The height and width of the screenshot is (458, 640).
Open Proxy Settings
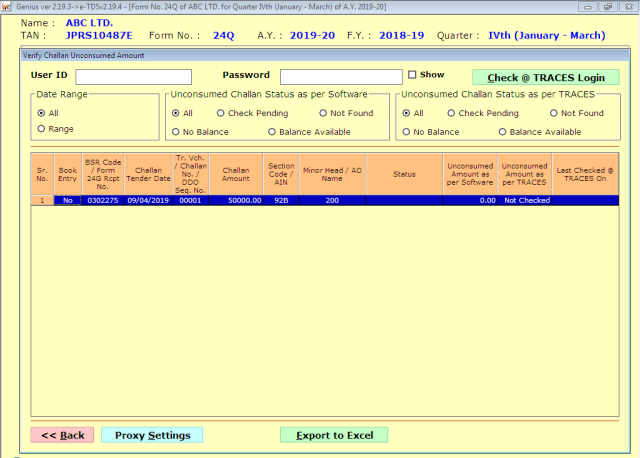tap(152, 435)
